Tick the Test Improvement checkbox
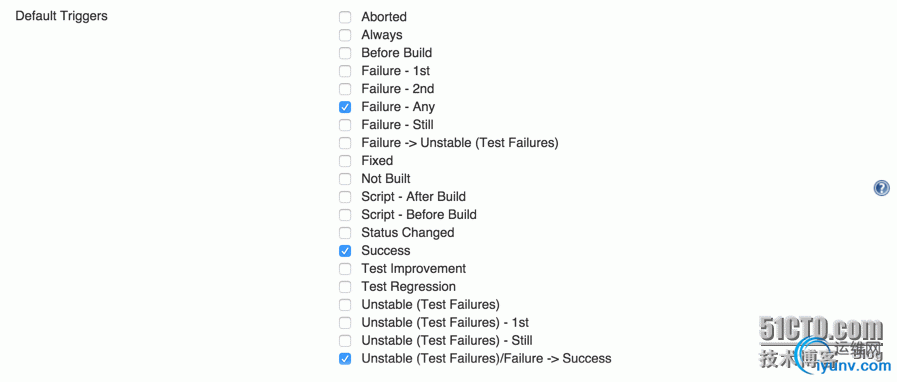This screenshot has width=897, height=382. click(345, 269)
